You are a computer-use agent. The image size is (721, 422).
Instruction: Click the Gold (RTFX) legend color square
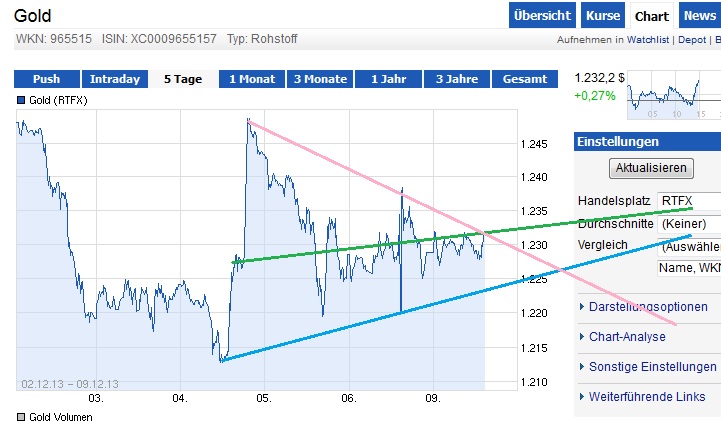(x=21, y=100)
